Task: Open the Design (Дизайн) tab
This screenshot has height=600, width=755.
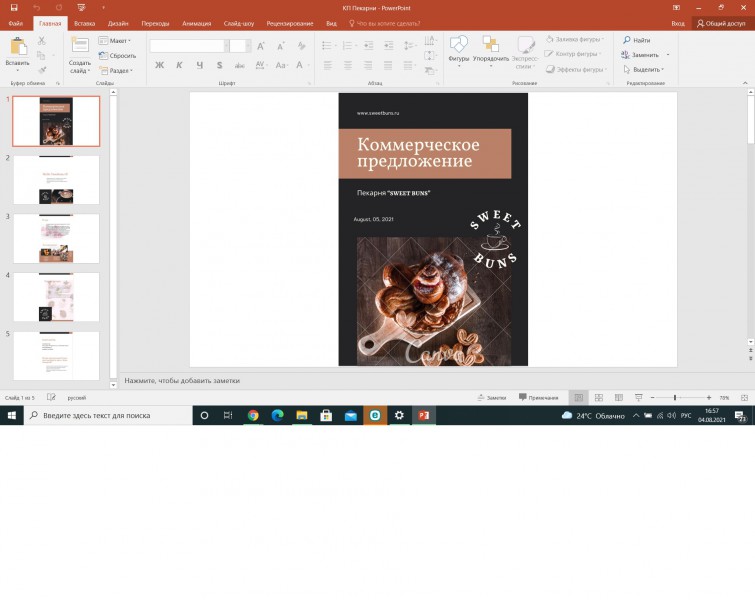Action: click(118, 23)
